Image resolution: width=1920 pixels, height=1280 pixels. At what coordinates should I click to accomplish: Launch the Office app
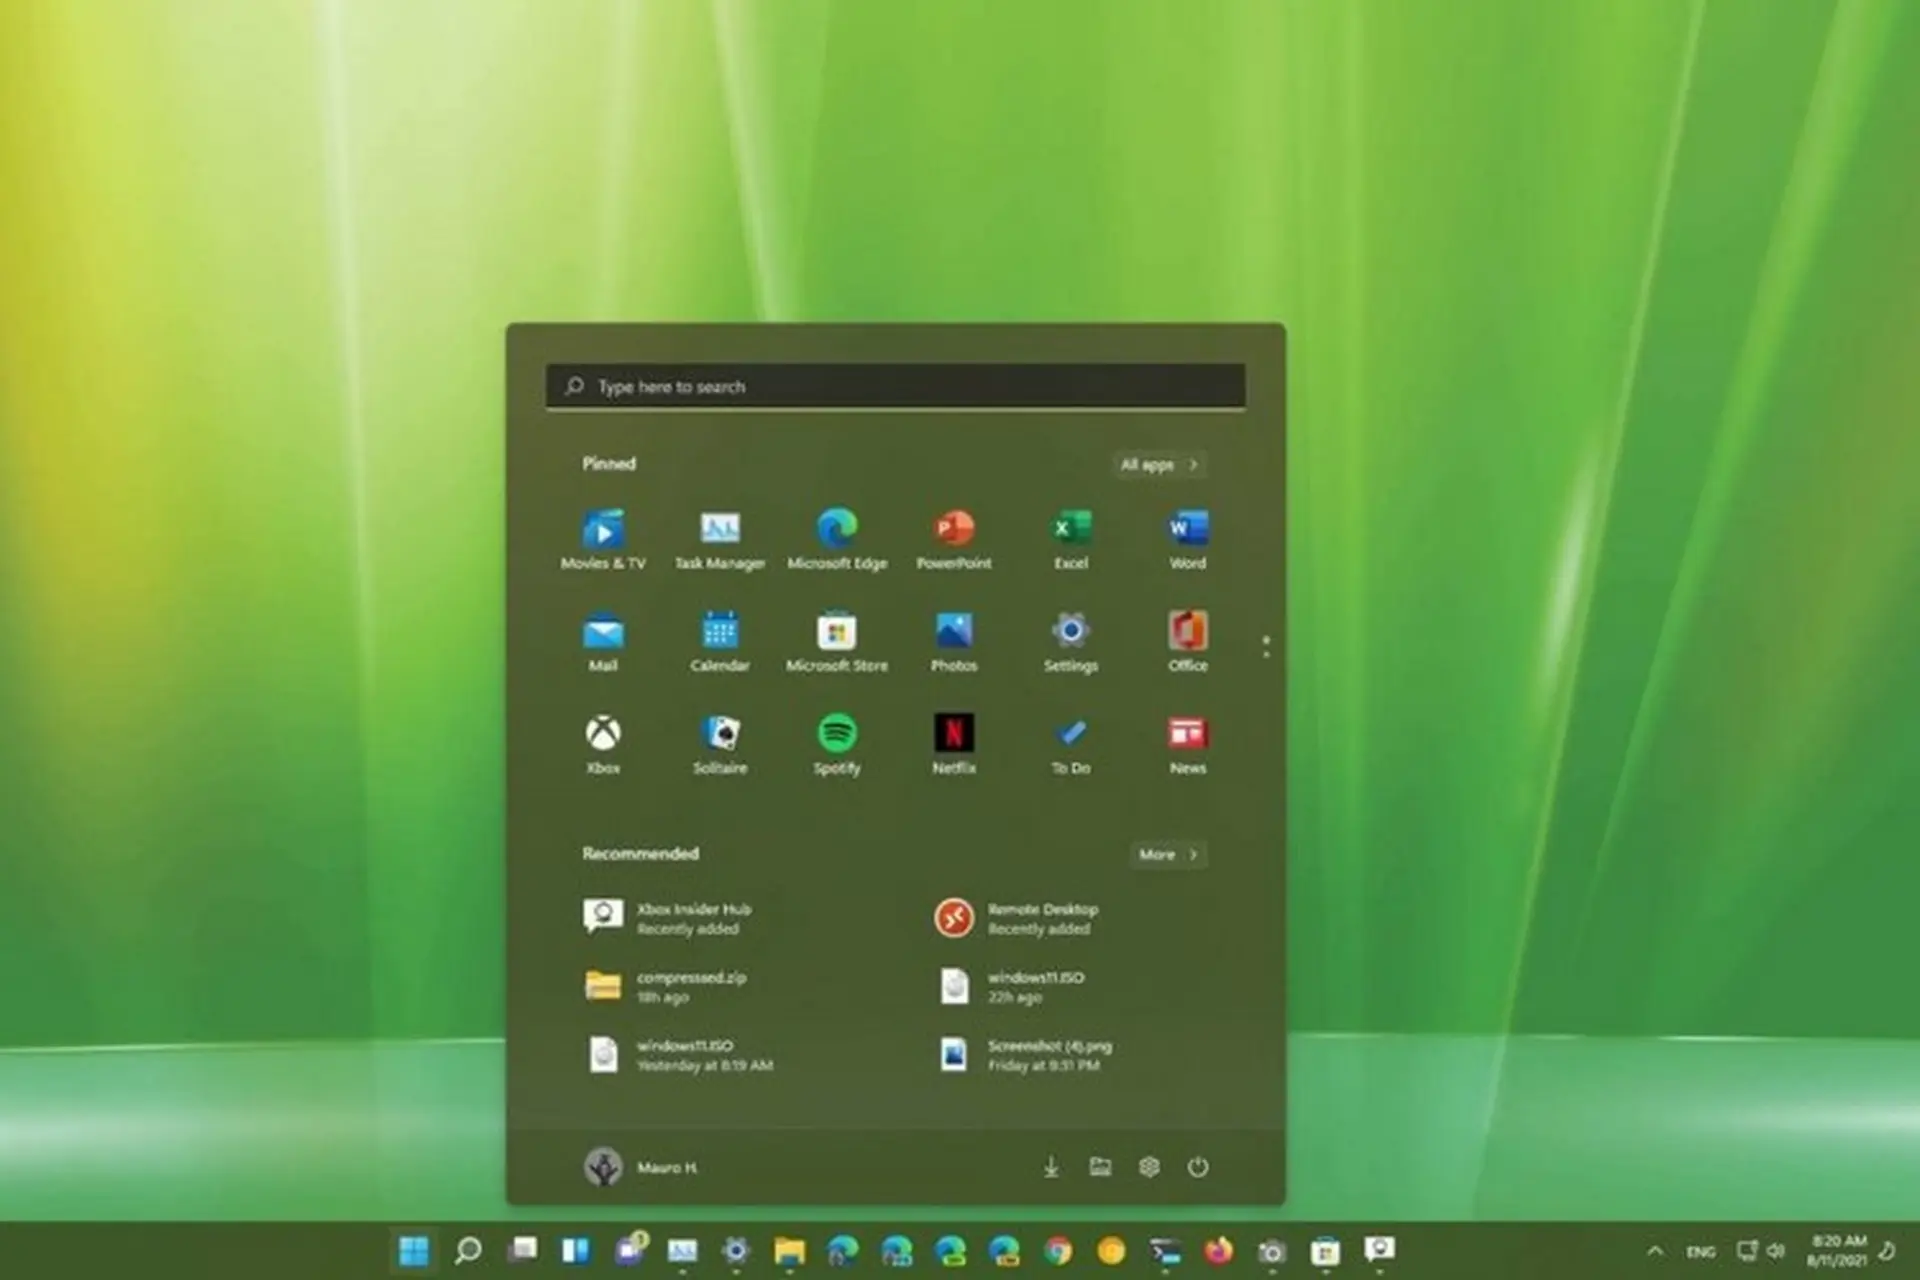click(1188, 643)
